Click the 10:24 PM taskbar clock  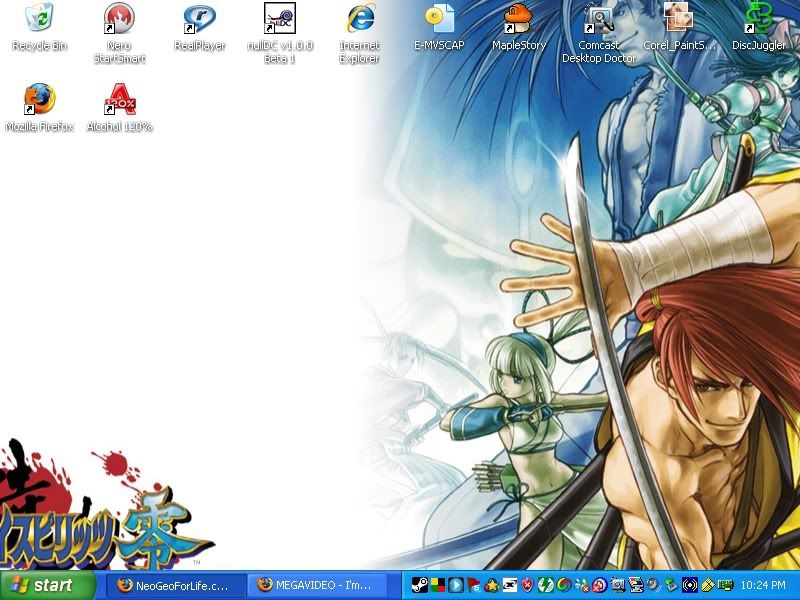click(763, 585)
